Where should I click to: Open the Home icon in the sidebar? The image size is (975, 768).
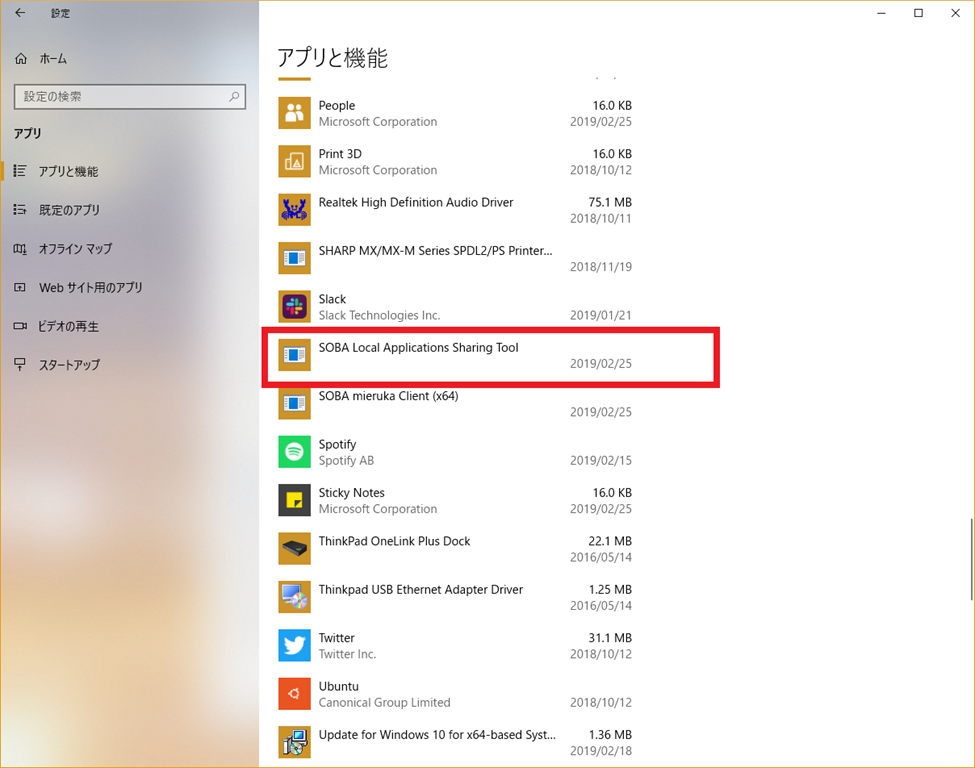pyautogui.click(x=21, y=58)
